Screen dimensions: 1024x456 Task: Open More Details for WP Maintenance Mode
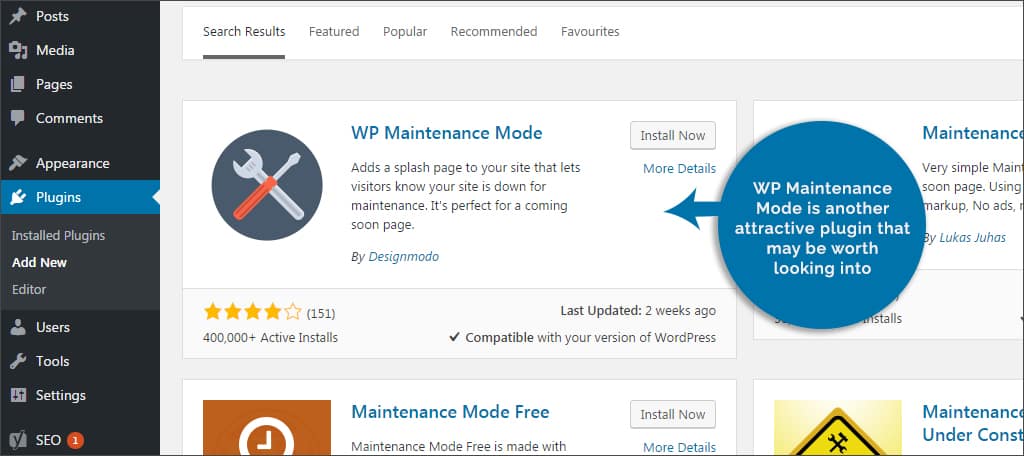coord(679,169)
